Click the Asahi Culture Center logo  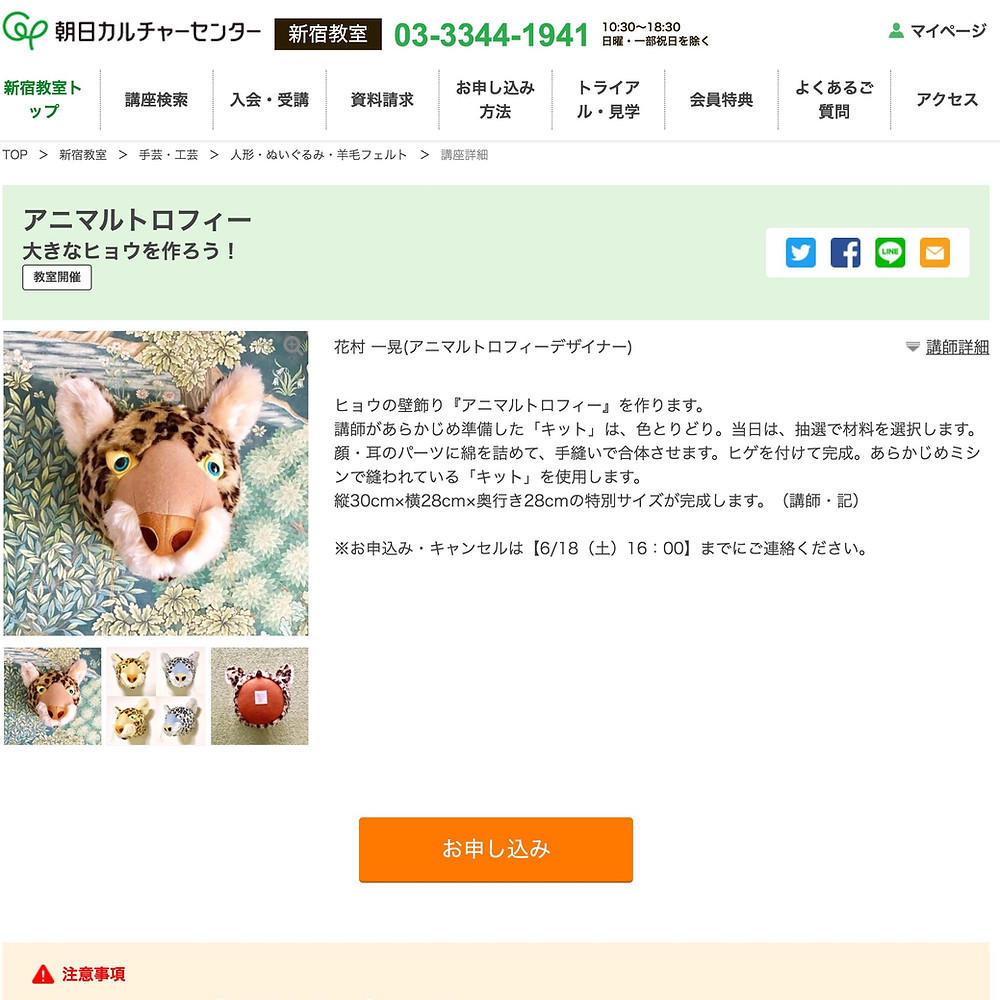pos(132,31)
